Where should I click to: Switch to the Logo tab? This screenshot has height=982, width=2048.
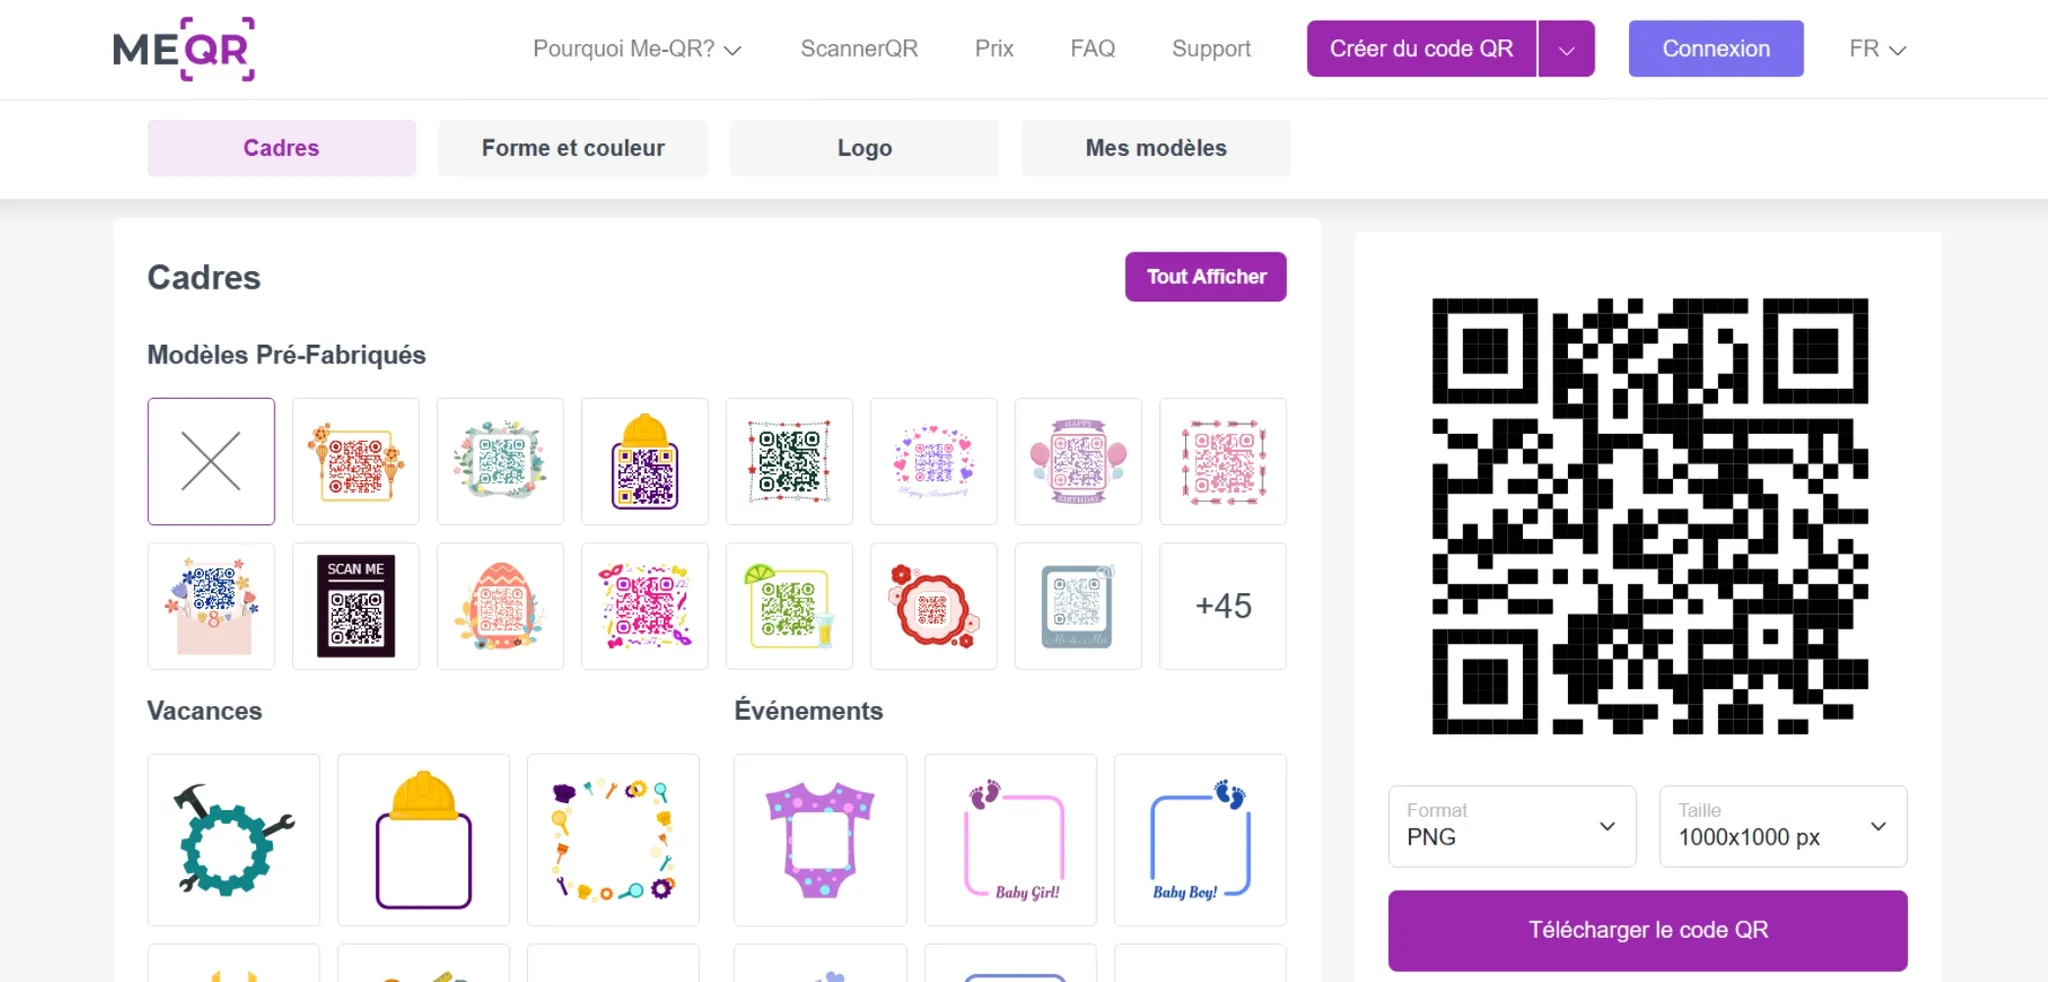coord(864,148)
